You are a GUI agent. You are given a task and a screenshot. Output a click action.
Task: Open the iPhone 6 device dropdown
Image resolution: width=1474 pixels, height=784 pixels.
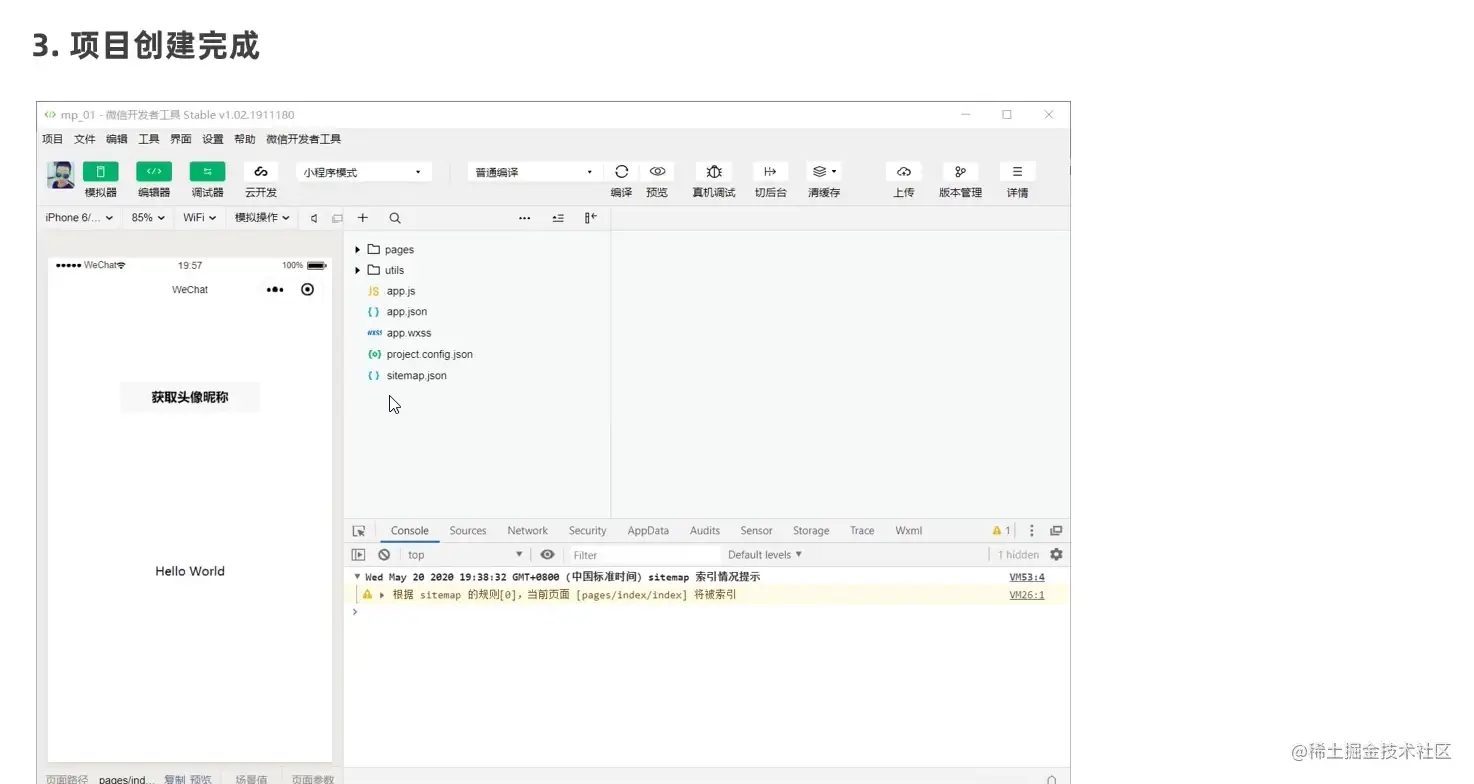coord(79,217)
